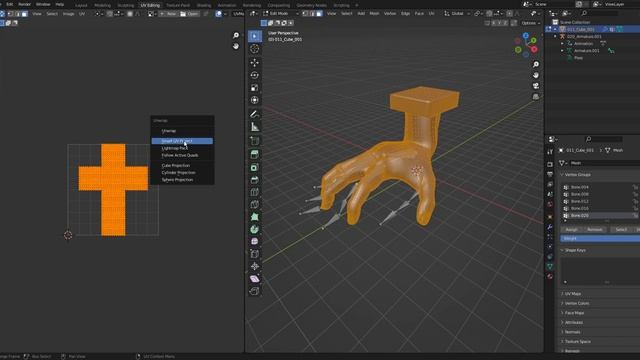The width and height of the screenshot is (640, 360).
Task: Toggle camera view icon in 3D viewport
Action: (x=536, y=86)
